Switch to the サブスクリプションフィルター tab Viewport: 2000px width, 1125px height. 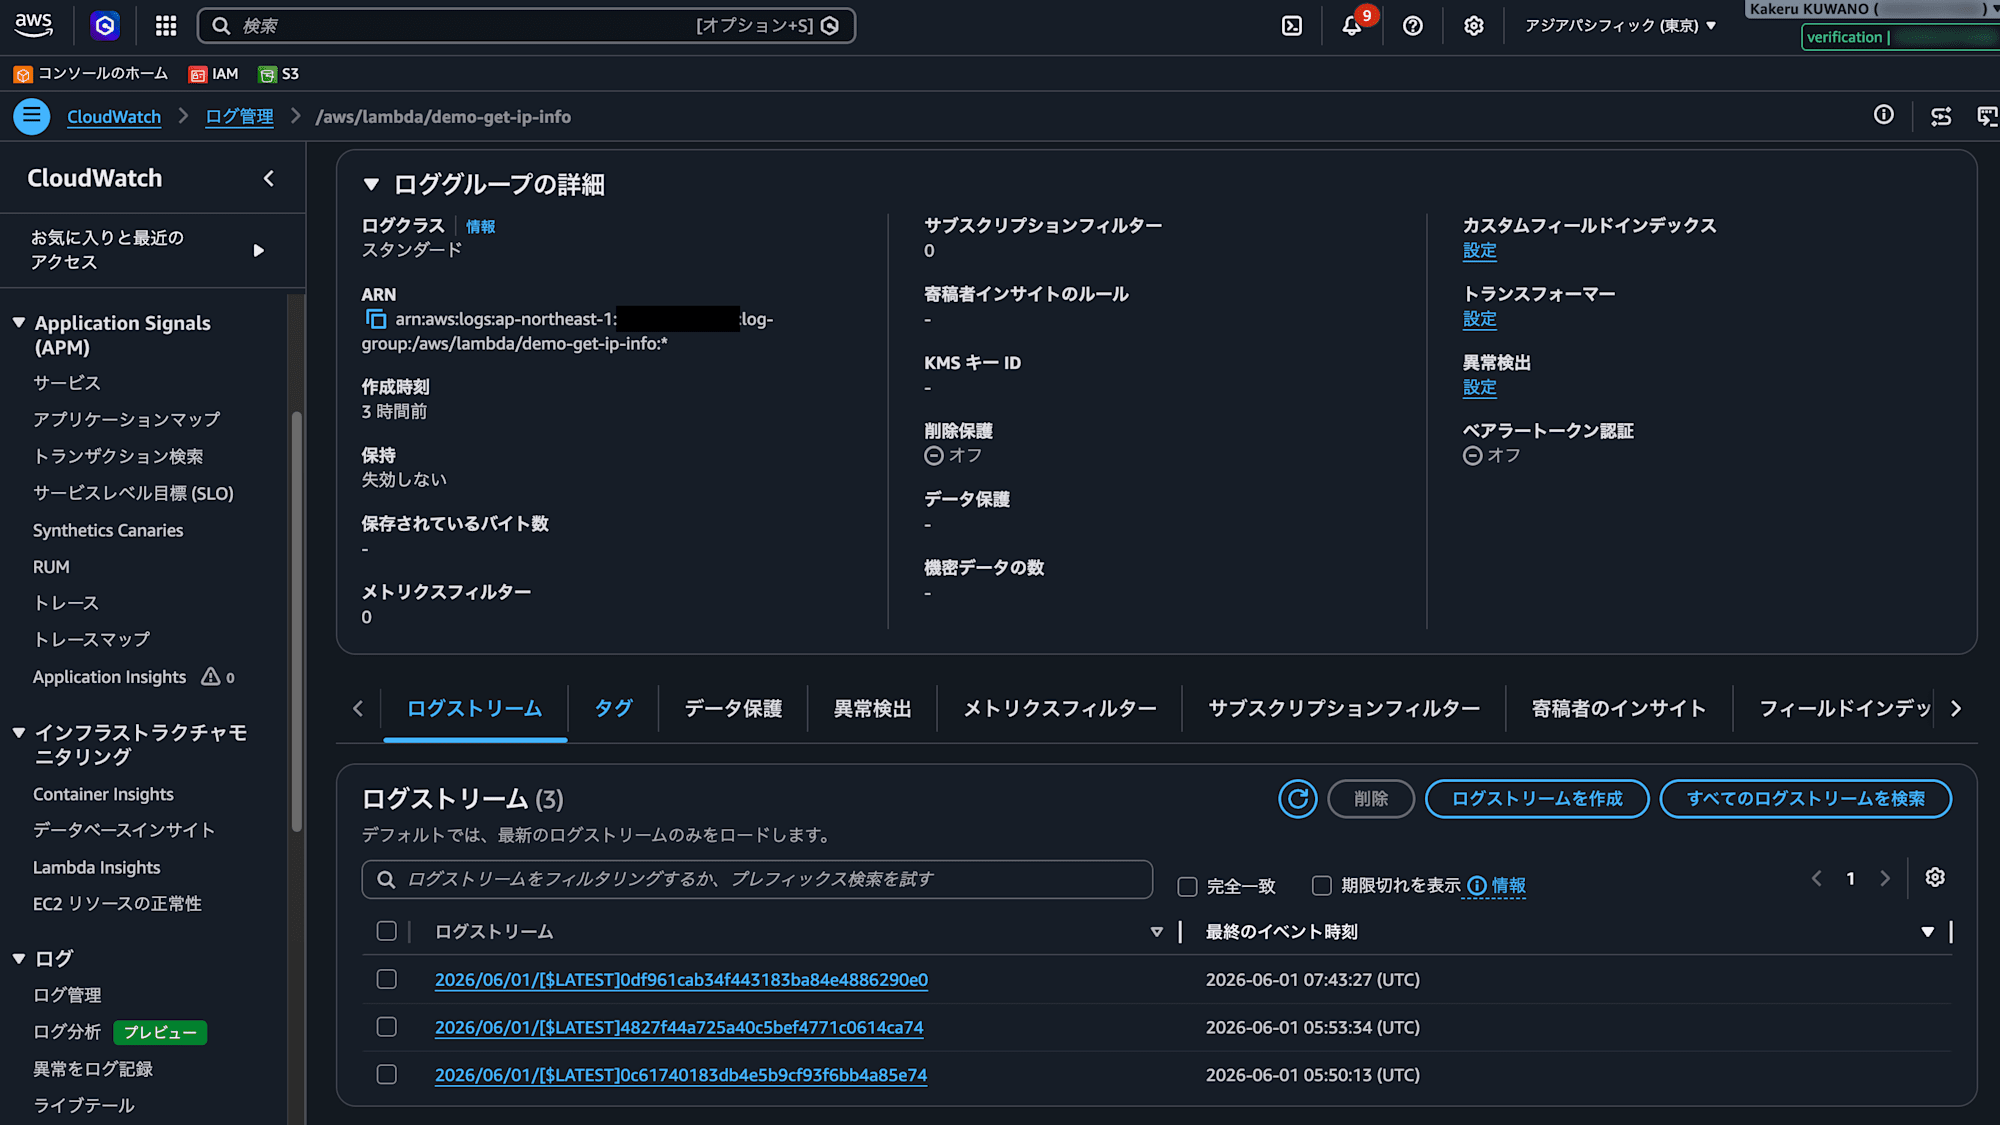[1343, 708]
